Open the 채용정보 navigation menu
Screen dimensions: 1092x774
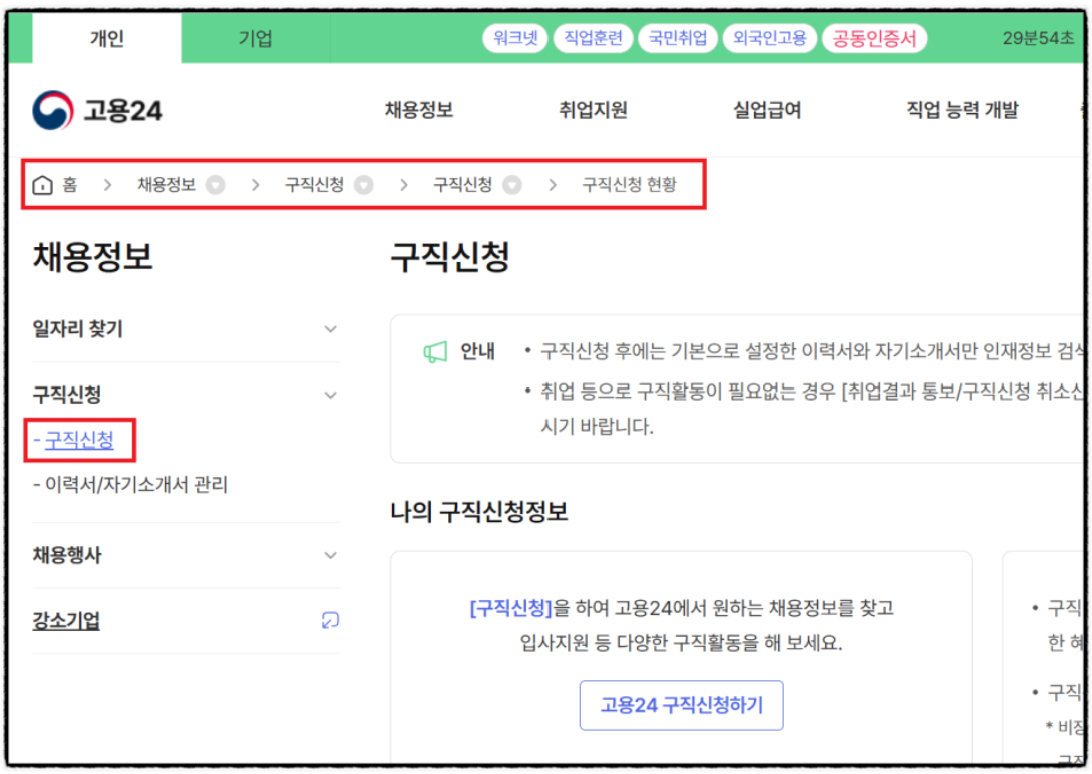tap(419, 112)
